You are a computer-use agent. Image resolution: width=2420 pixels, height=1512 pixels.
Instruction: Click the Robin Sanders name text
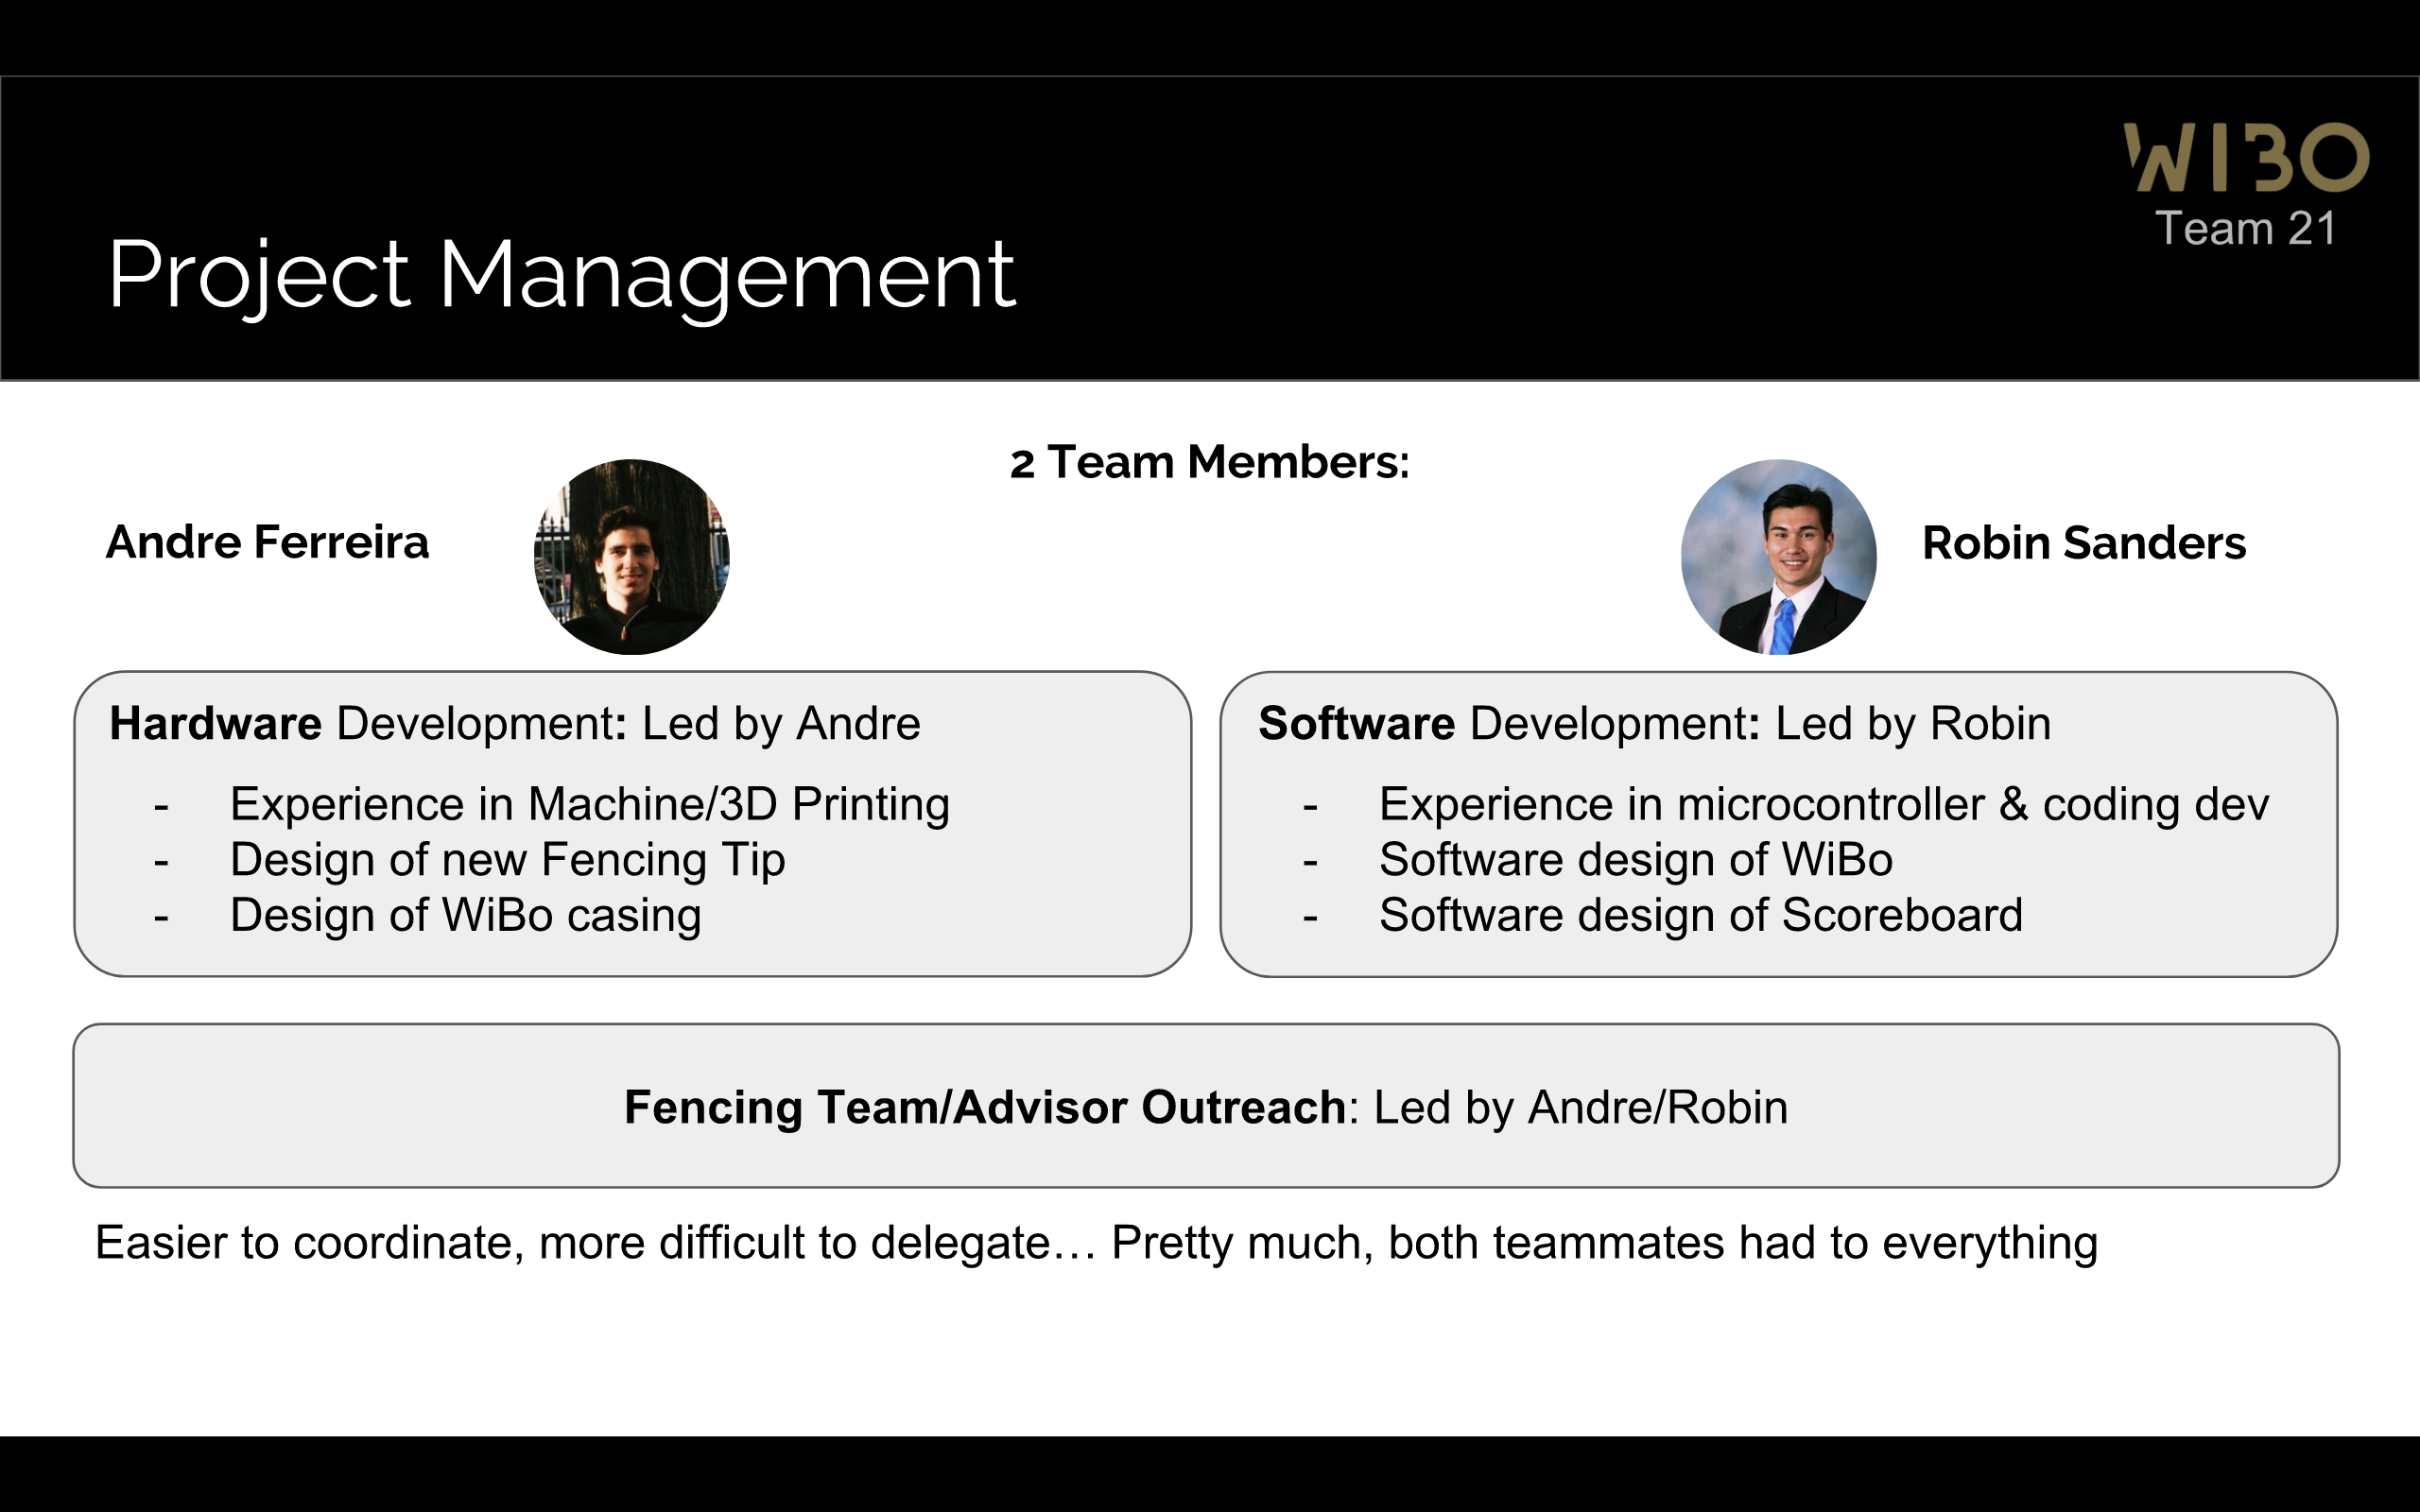2084,543
